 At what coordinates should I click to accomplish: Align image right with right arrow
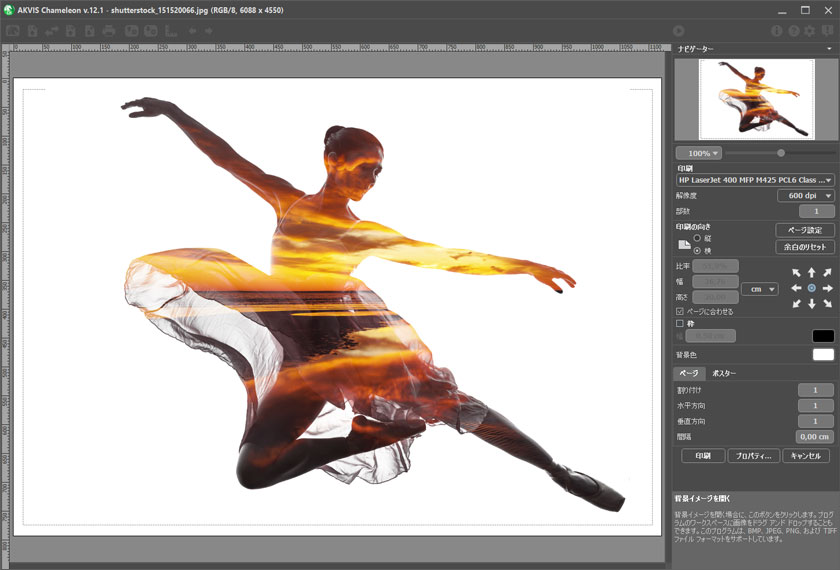point(827,288)
